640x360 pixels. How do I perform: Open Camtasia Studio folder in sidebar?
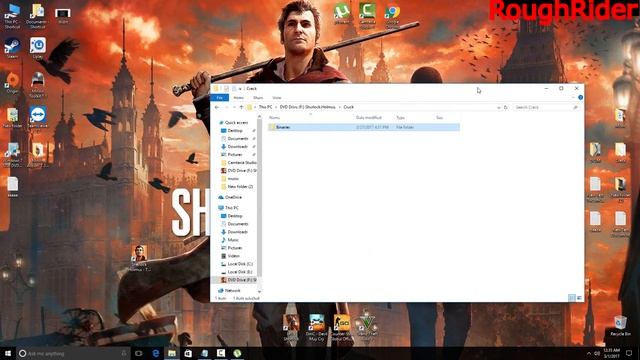pos(239,162)
